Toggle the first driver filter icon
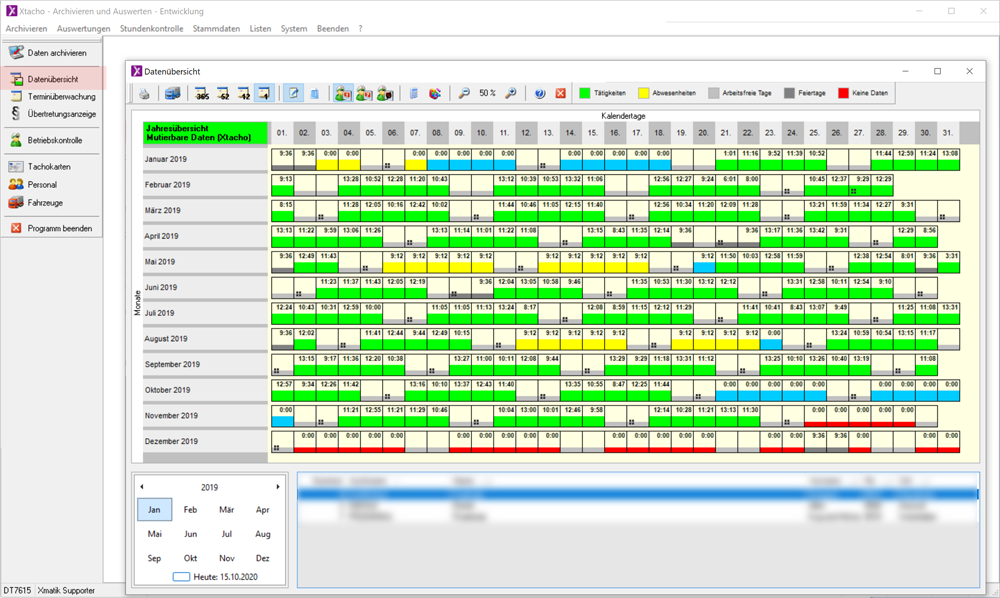Screen dimensions: 1000x598 tap(343, 93)
